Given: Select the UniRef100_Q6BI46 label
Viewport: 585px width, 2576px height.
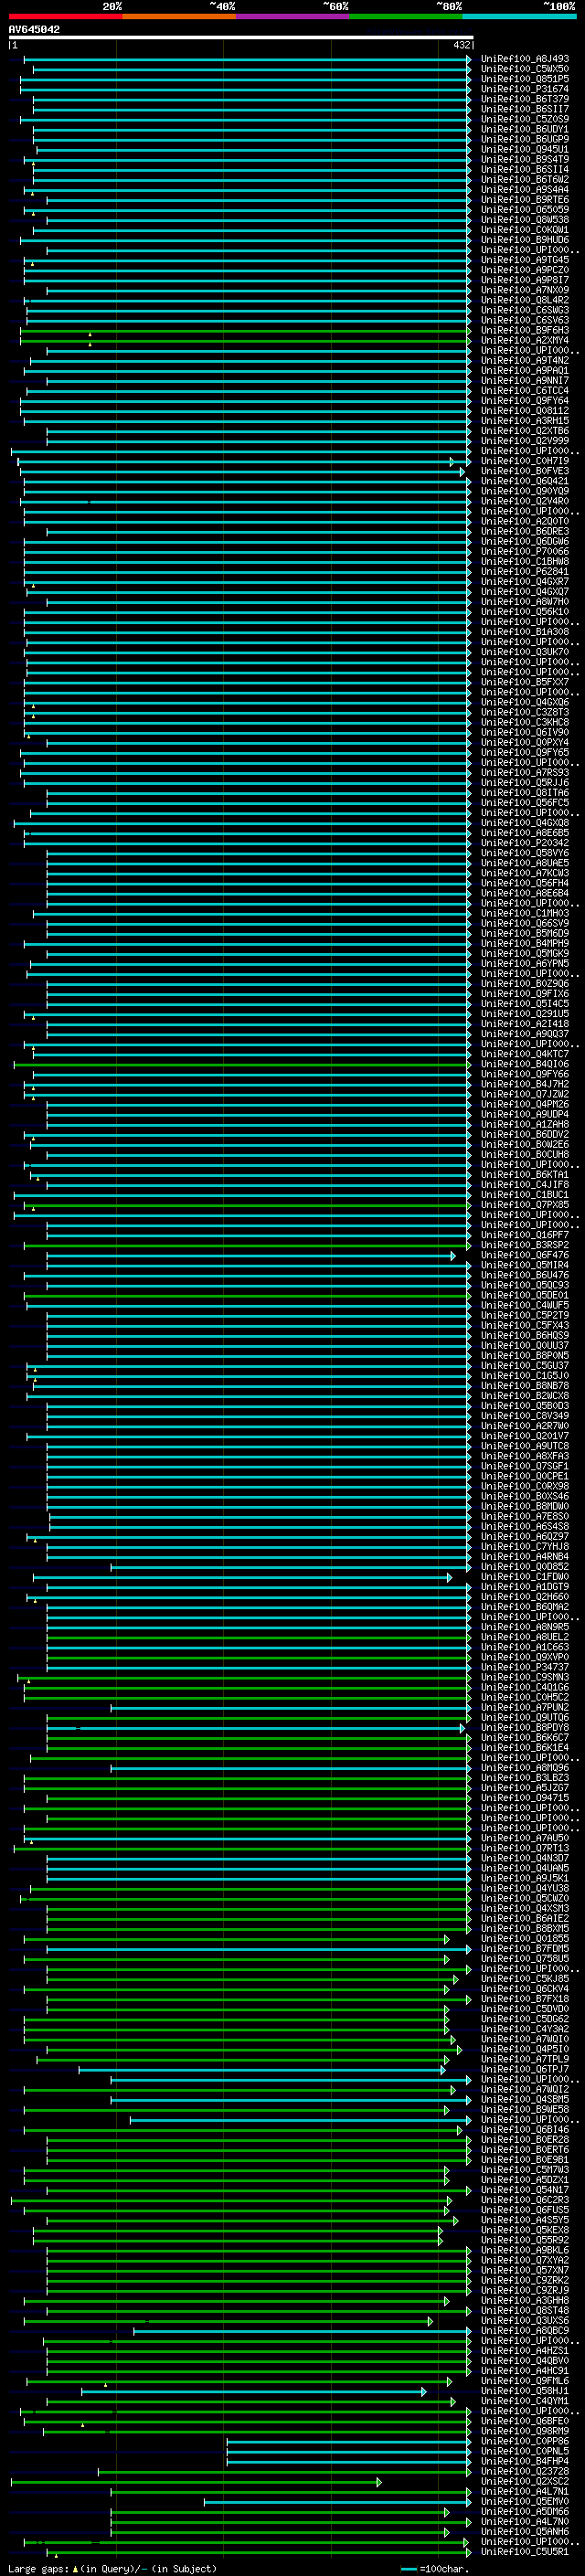Looking at the screenshot, I should coord(525,2129).
